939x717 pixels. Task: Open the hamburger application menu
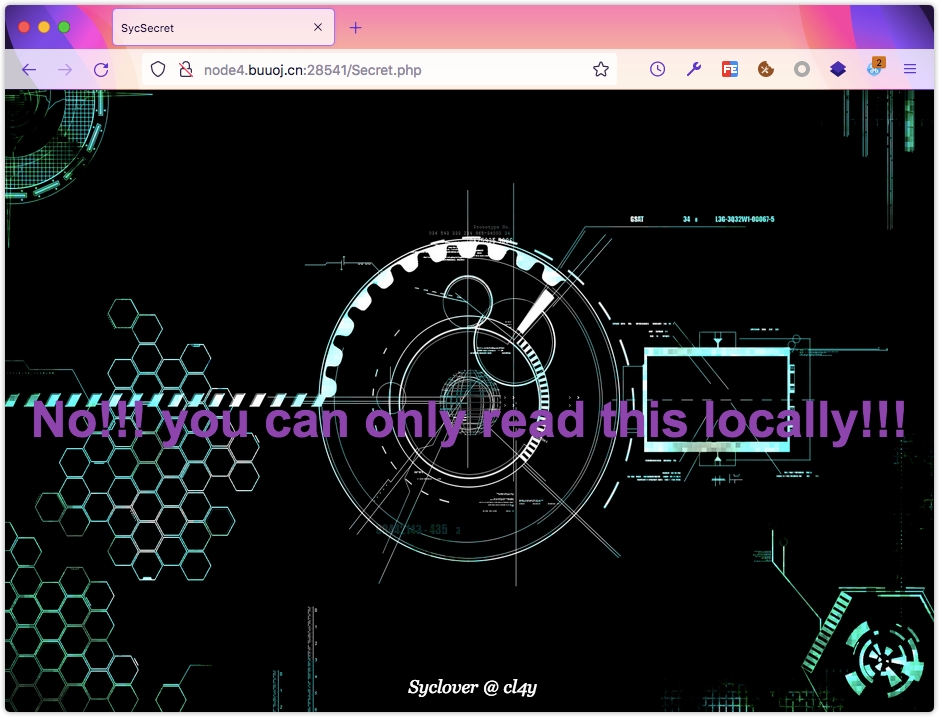910,69
